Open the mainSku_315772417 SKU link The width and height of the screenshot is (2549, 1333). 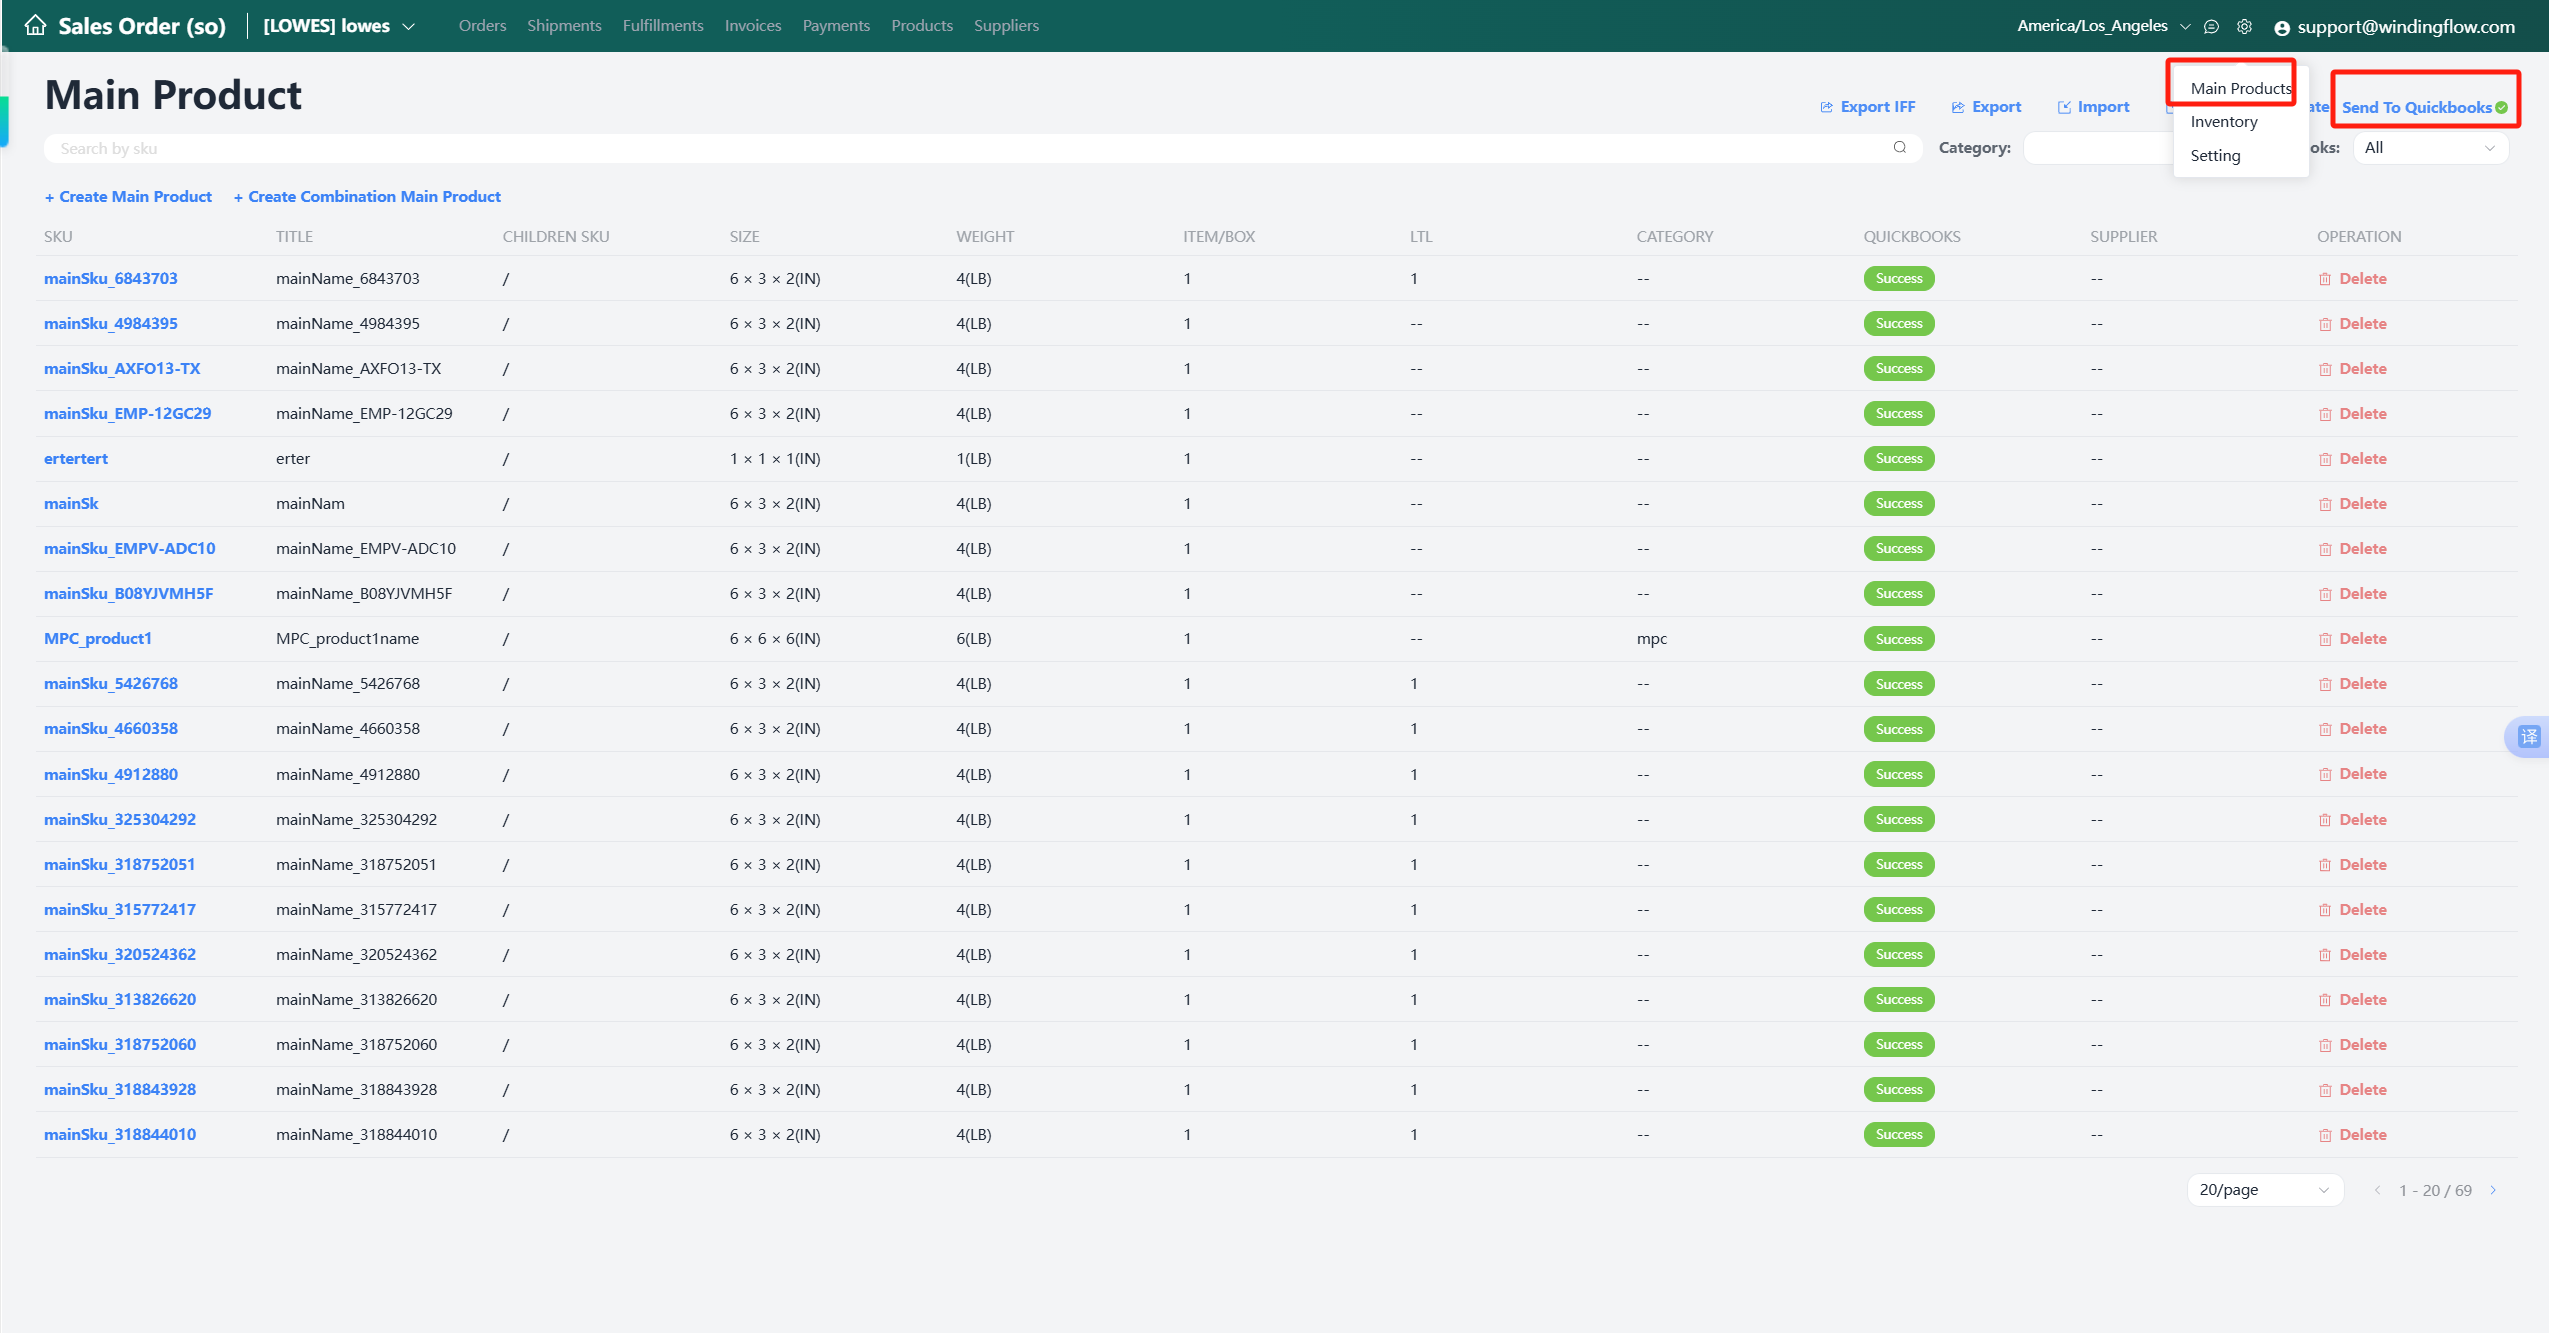tap(120, 910)
